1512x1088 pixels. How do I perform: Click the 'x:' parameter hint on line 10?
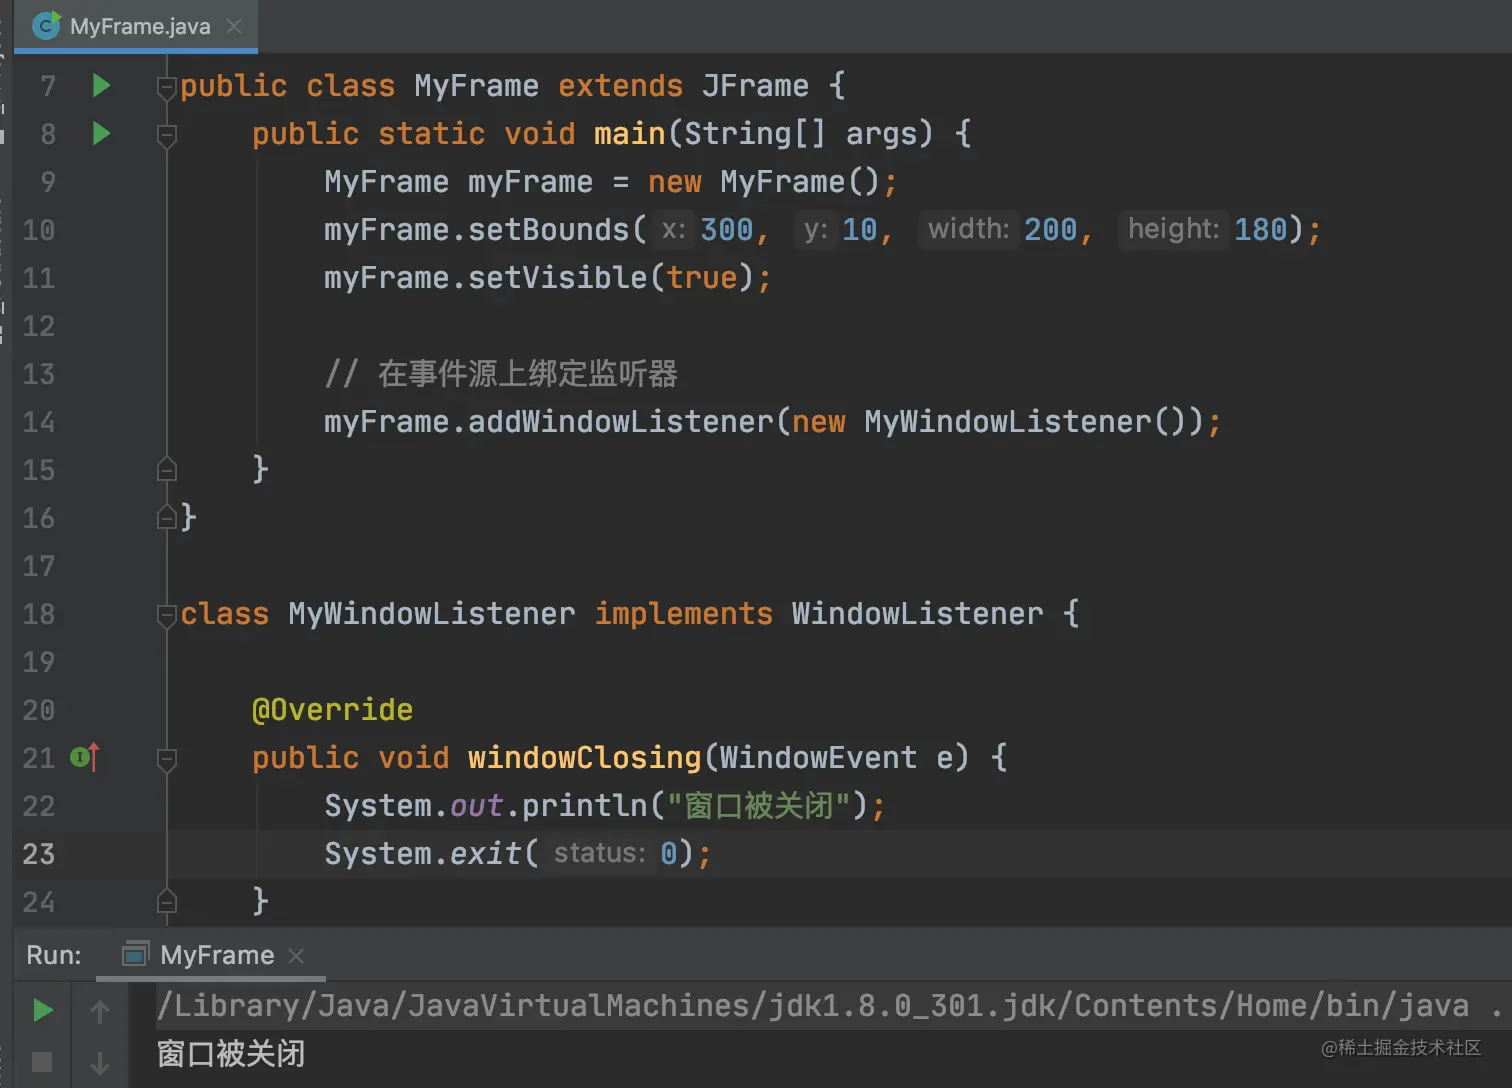pos(673,229)
